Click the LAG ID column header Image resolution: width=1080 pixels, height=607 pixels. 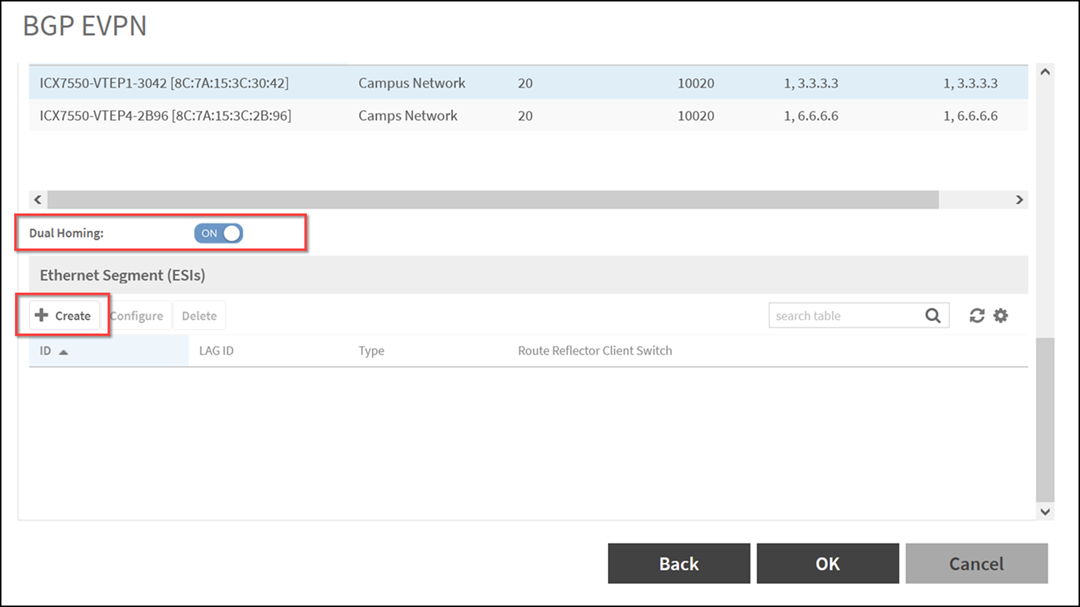216,351
